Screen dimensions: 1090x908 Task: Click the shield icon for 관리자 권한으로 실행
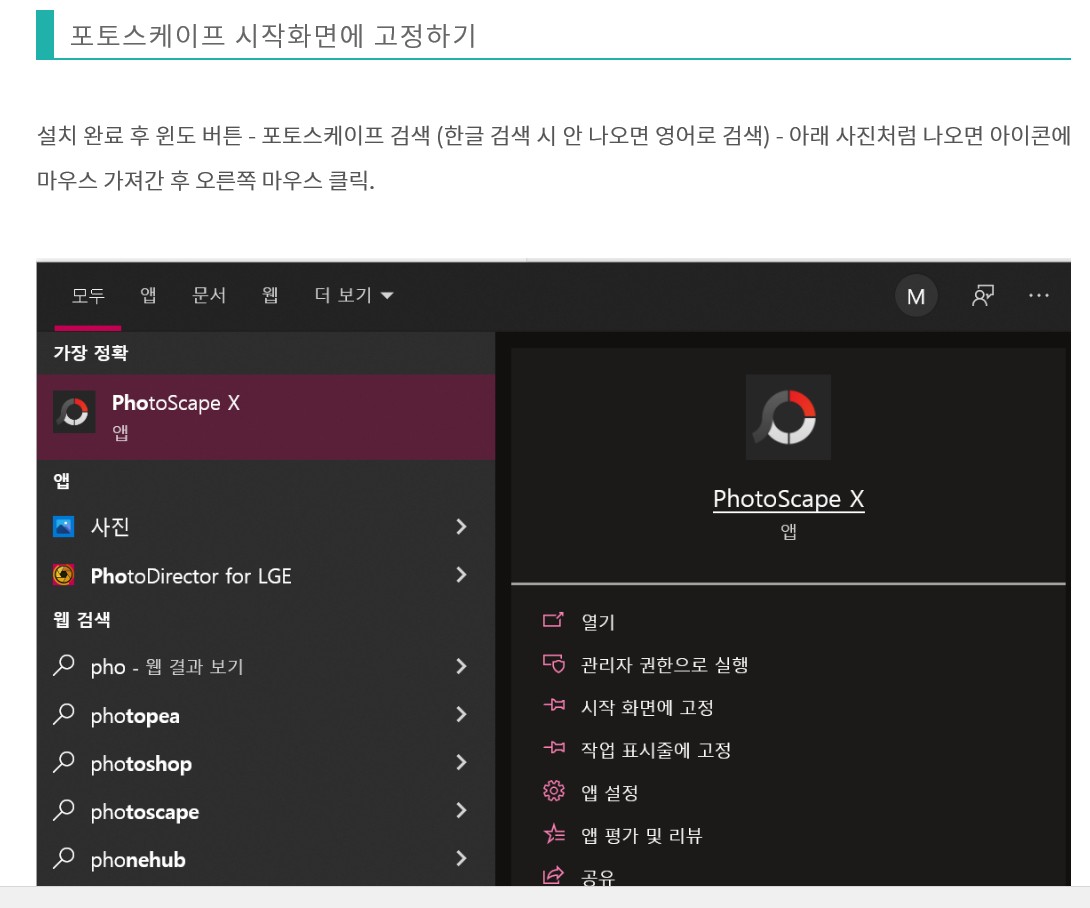click(554, 663)
